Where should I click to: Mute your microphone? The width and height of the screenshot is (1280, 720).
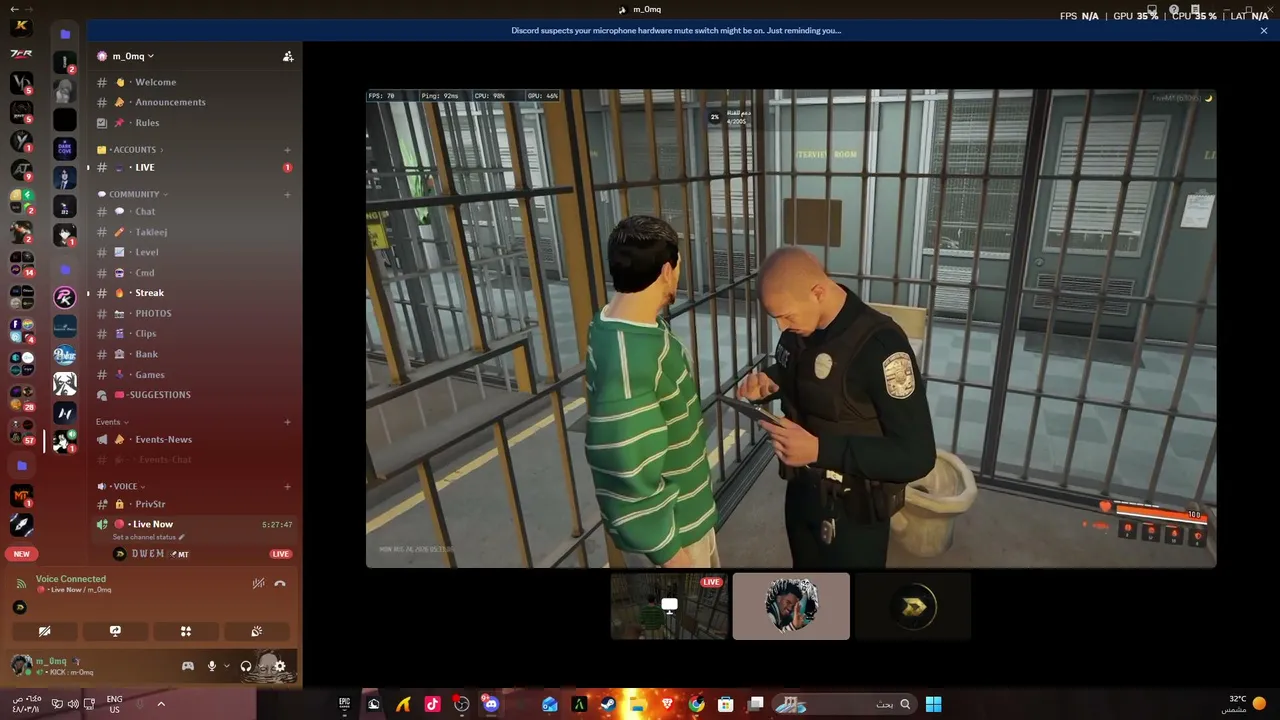tap(211, 666)
